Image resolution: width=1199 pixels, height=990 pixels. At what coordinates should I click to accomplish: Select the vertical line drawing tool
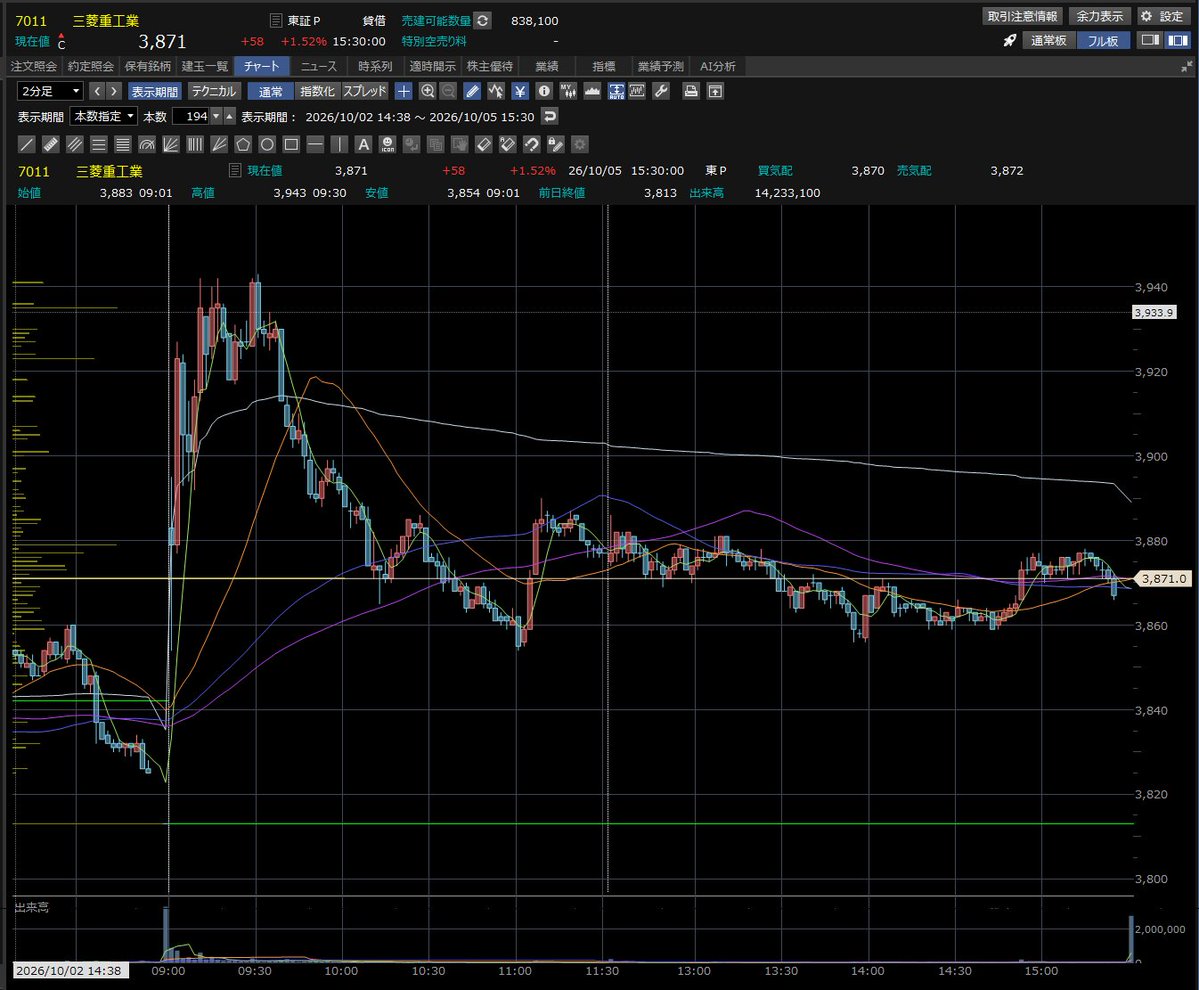[x=340, y=144]
